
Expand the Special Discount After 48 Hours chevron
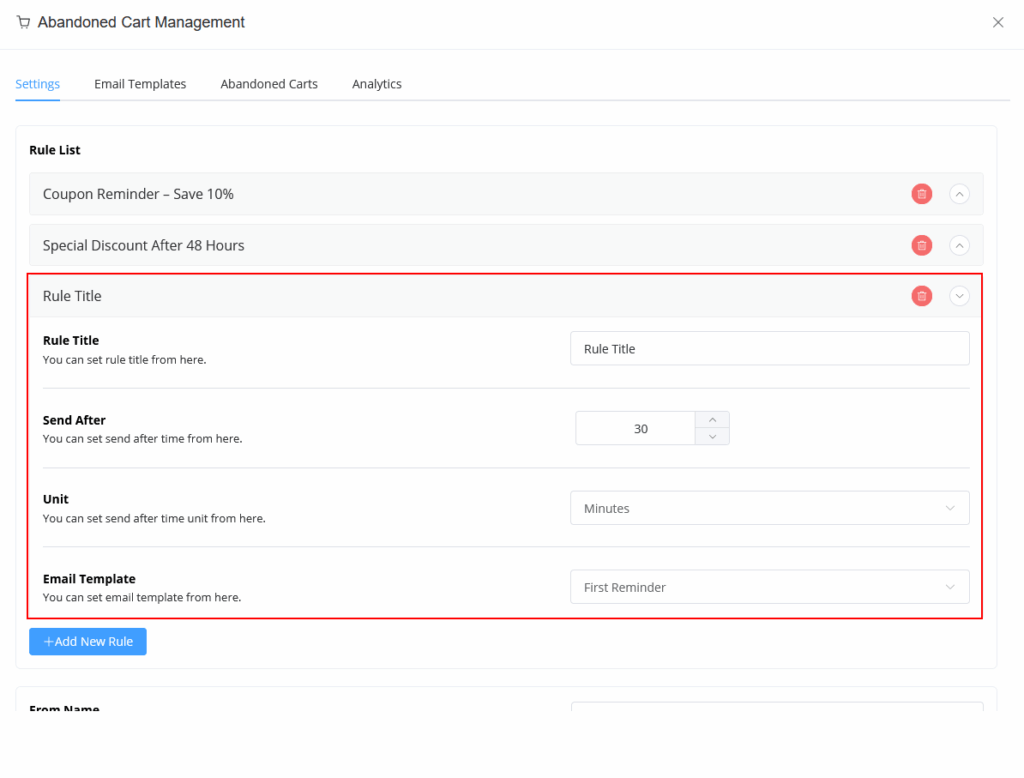(x=959, y=245)
